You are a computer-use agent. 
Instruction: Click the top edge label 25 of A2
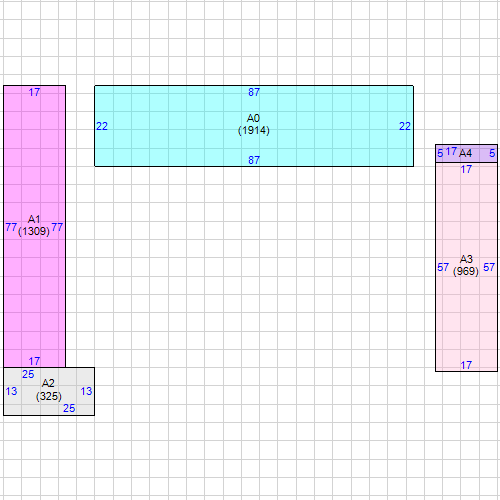[x=28, y=374]
